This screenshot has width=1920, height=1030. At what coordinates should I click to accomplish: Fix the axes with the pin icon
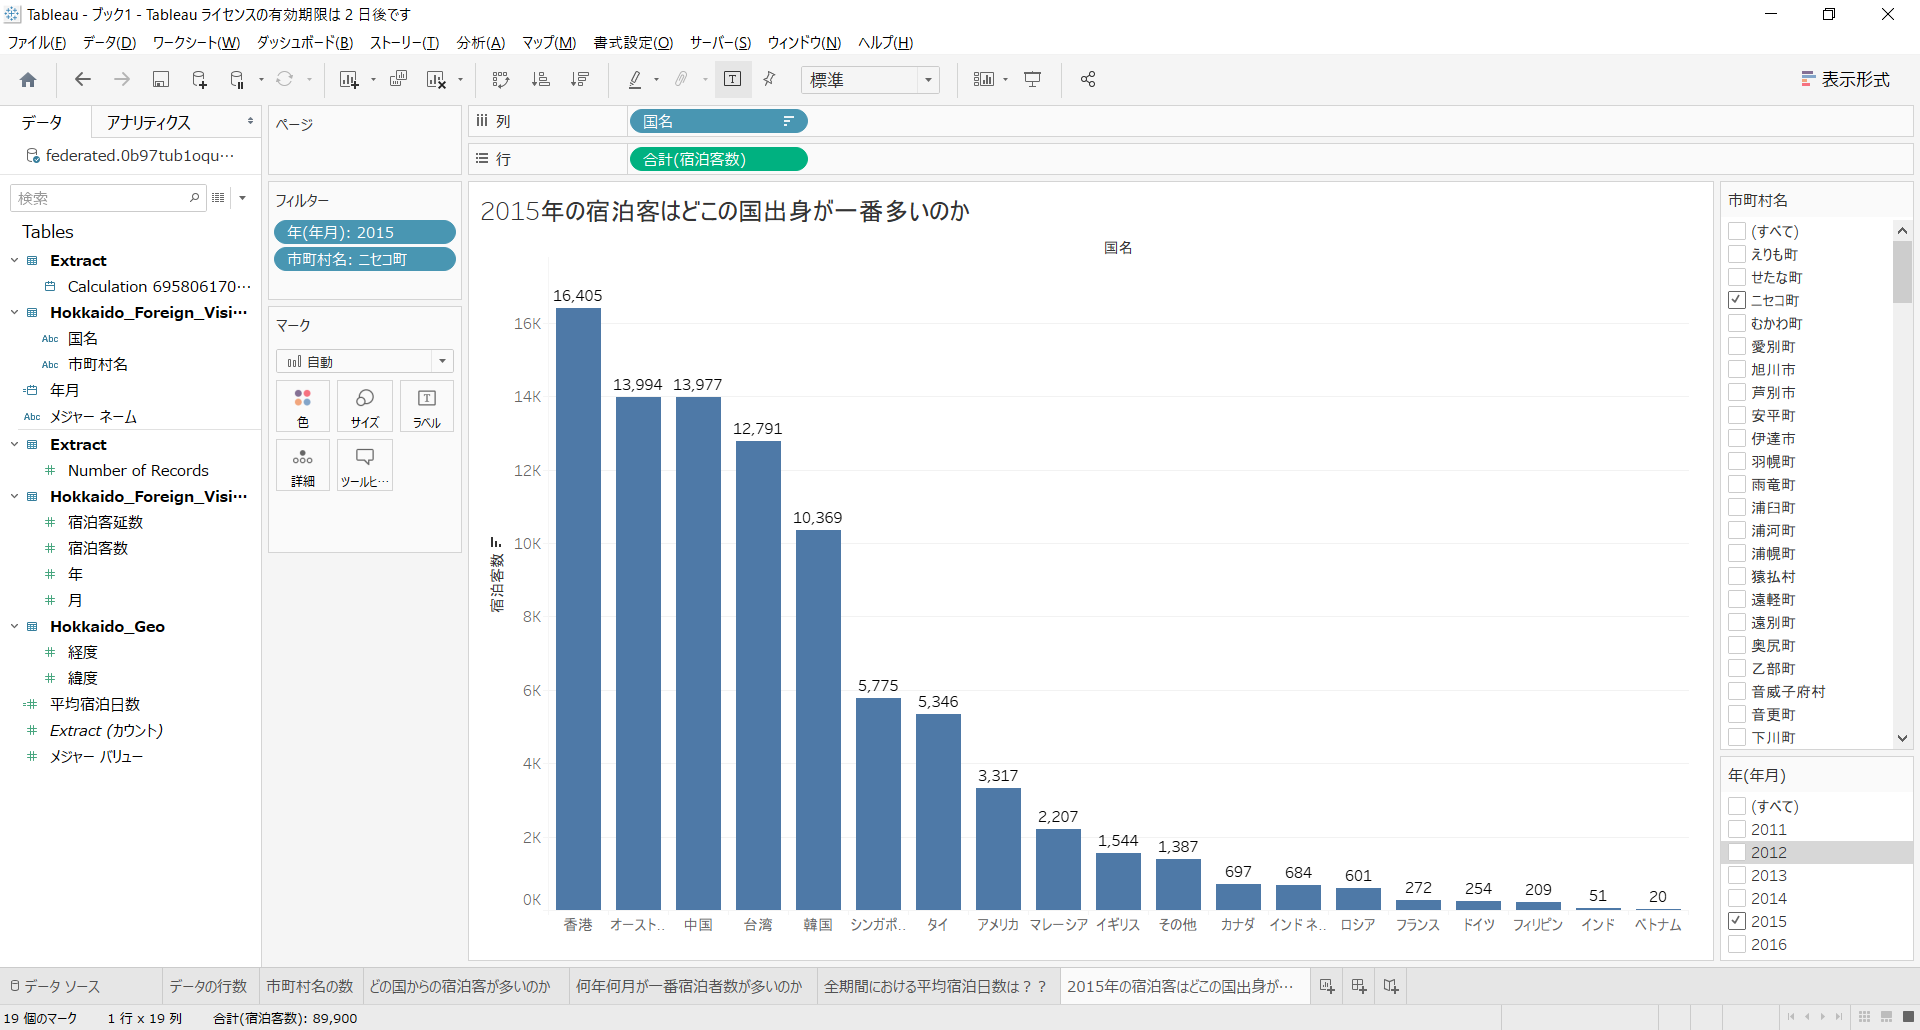tap(769, 80)
